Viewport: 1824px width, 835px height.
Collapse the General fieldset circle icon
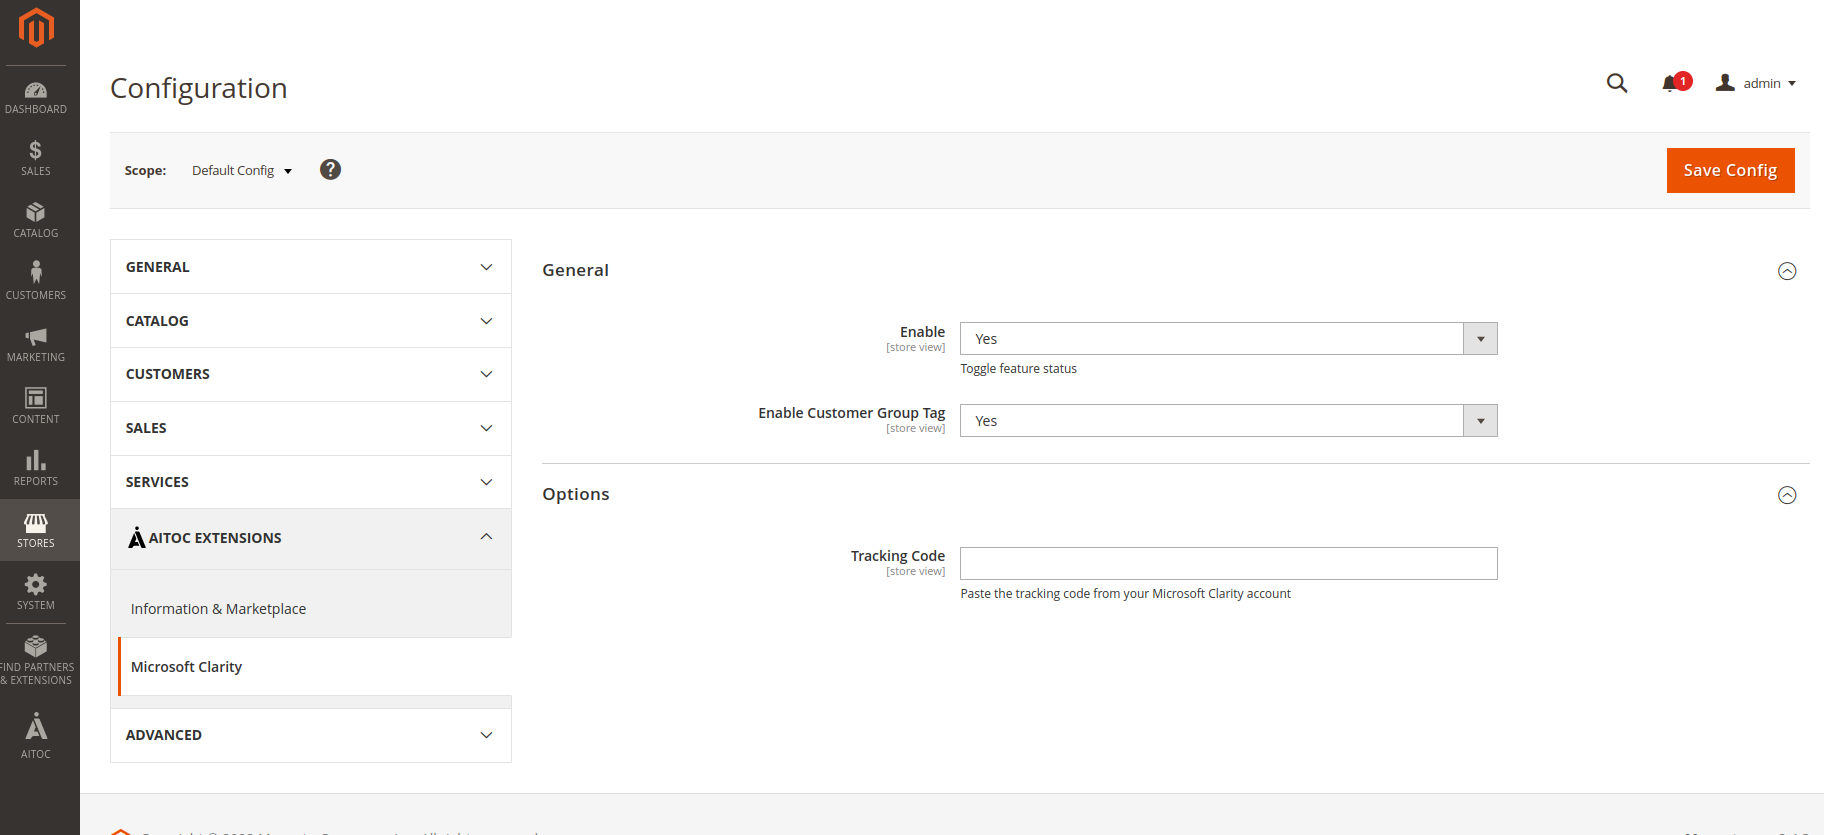pos(1787,271)
